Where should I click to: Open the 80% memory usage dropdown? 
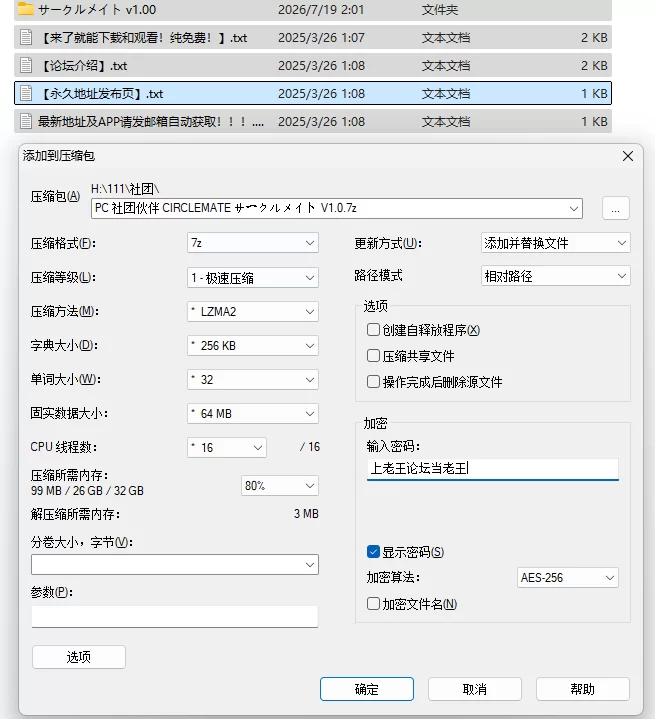pos(280,486)
